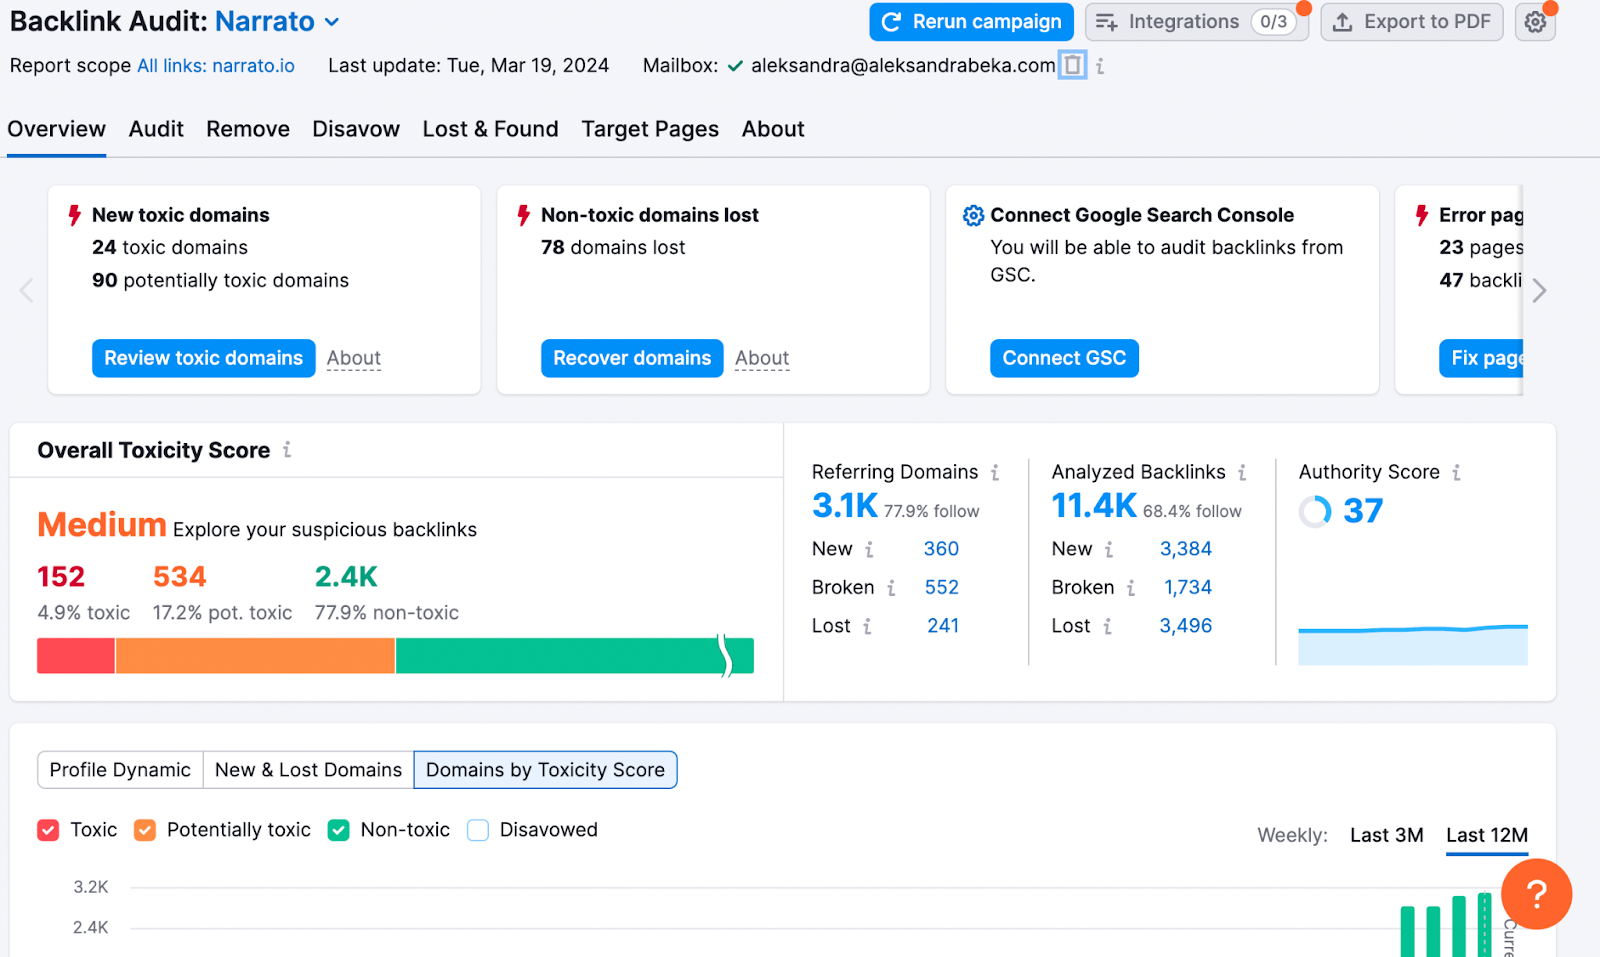Uncheck the Toxic filter checkbox

point(48,830)
